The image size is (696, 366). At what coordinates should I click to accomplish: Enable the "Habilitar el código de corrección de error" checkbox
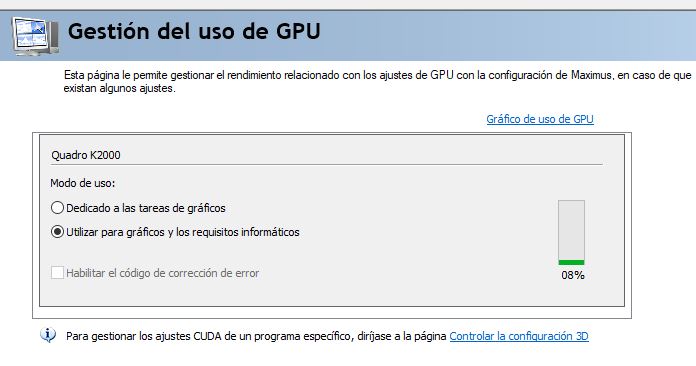tap(57, 272)
